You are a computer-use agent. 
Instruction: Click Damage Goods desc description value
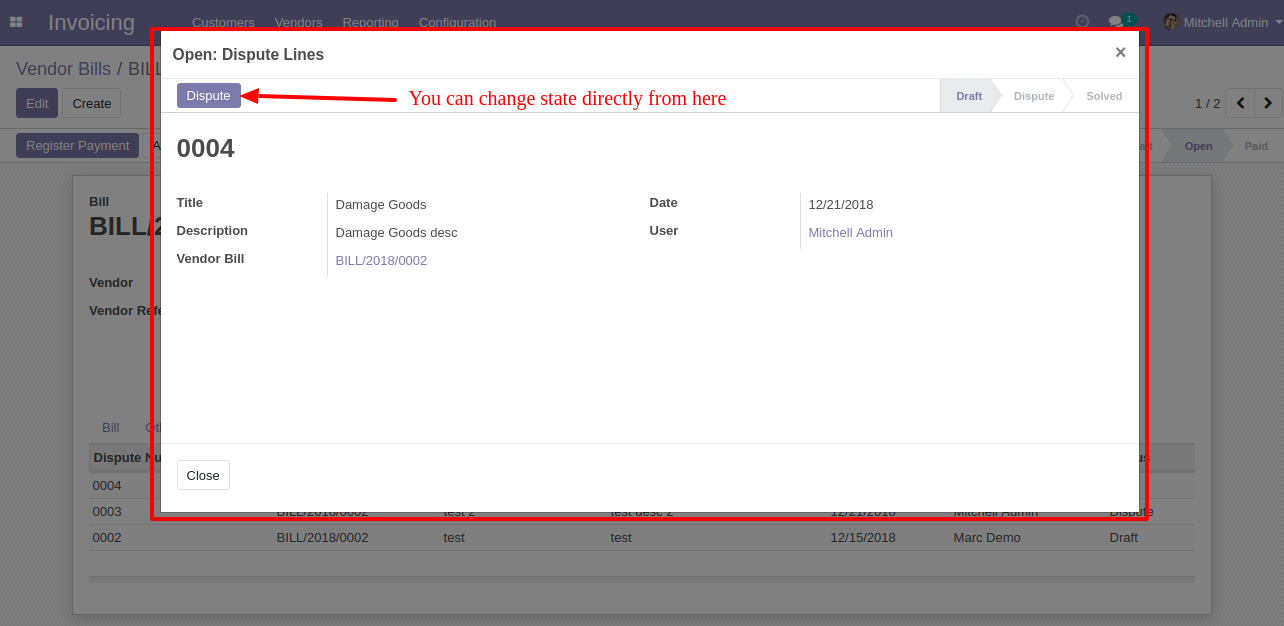tap(396, 232)
